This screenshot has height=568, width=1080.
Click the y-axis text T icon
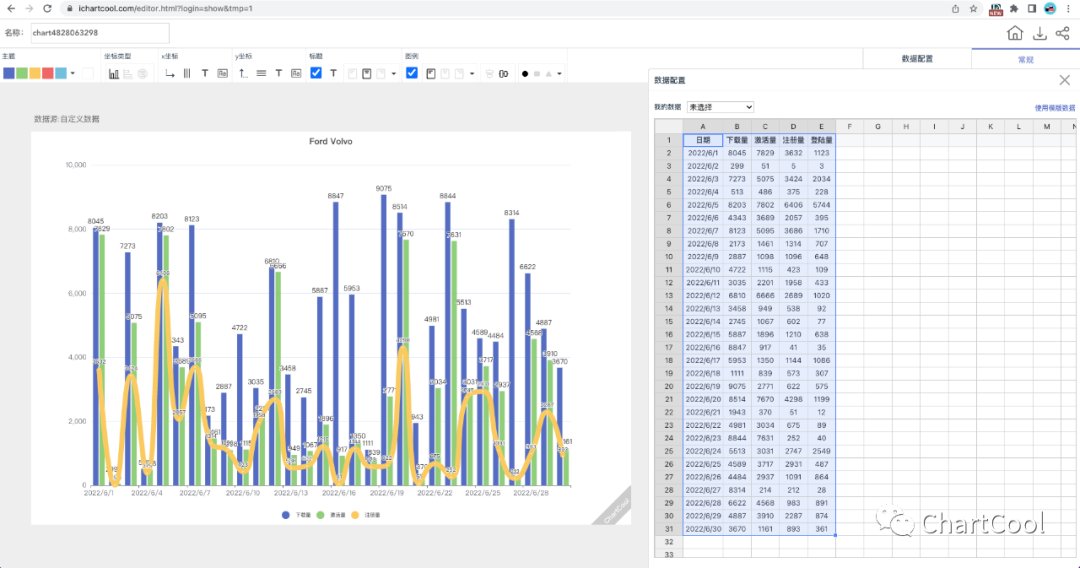pos(278,73)
